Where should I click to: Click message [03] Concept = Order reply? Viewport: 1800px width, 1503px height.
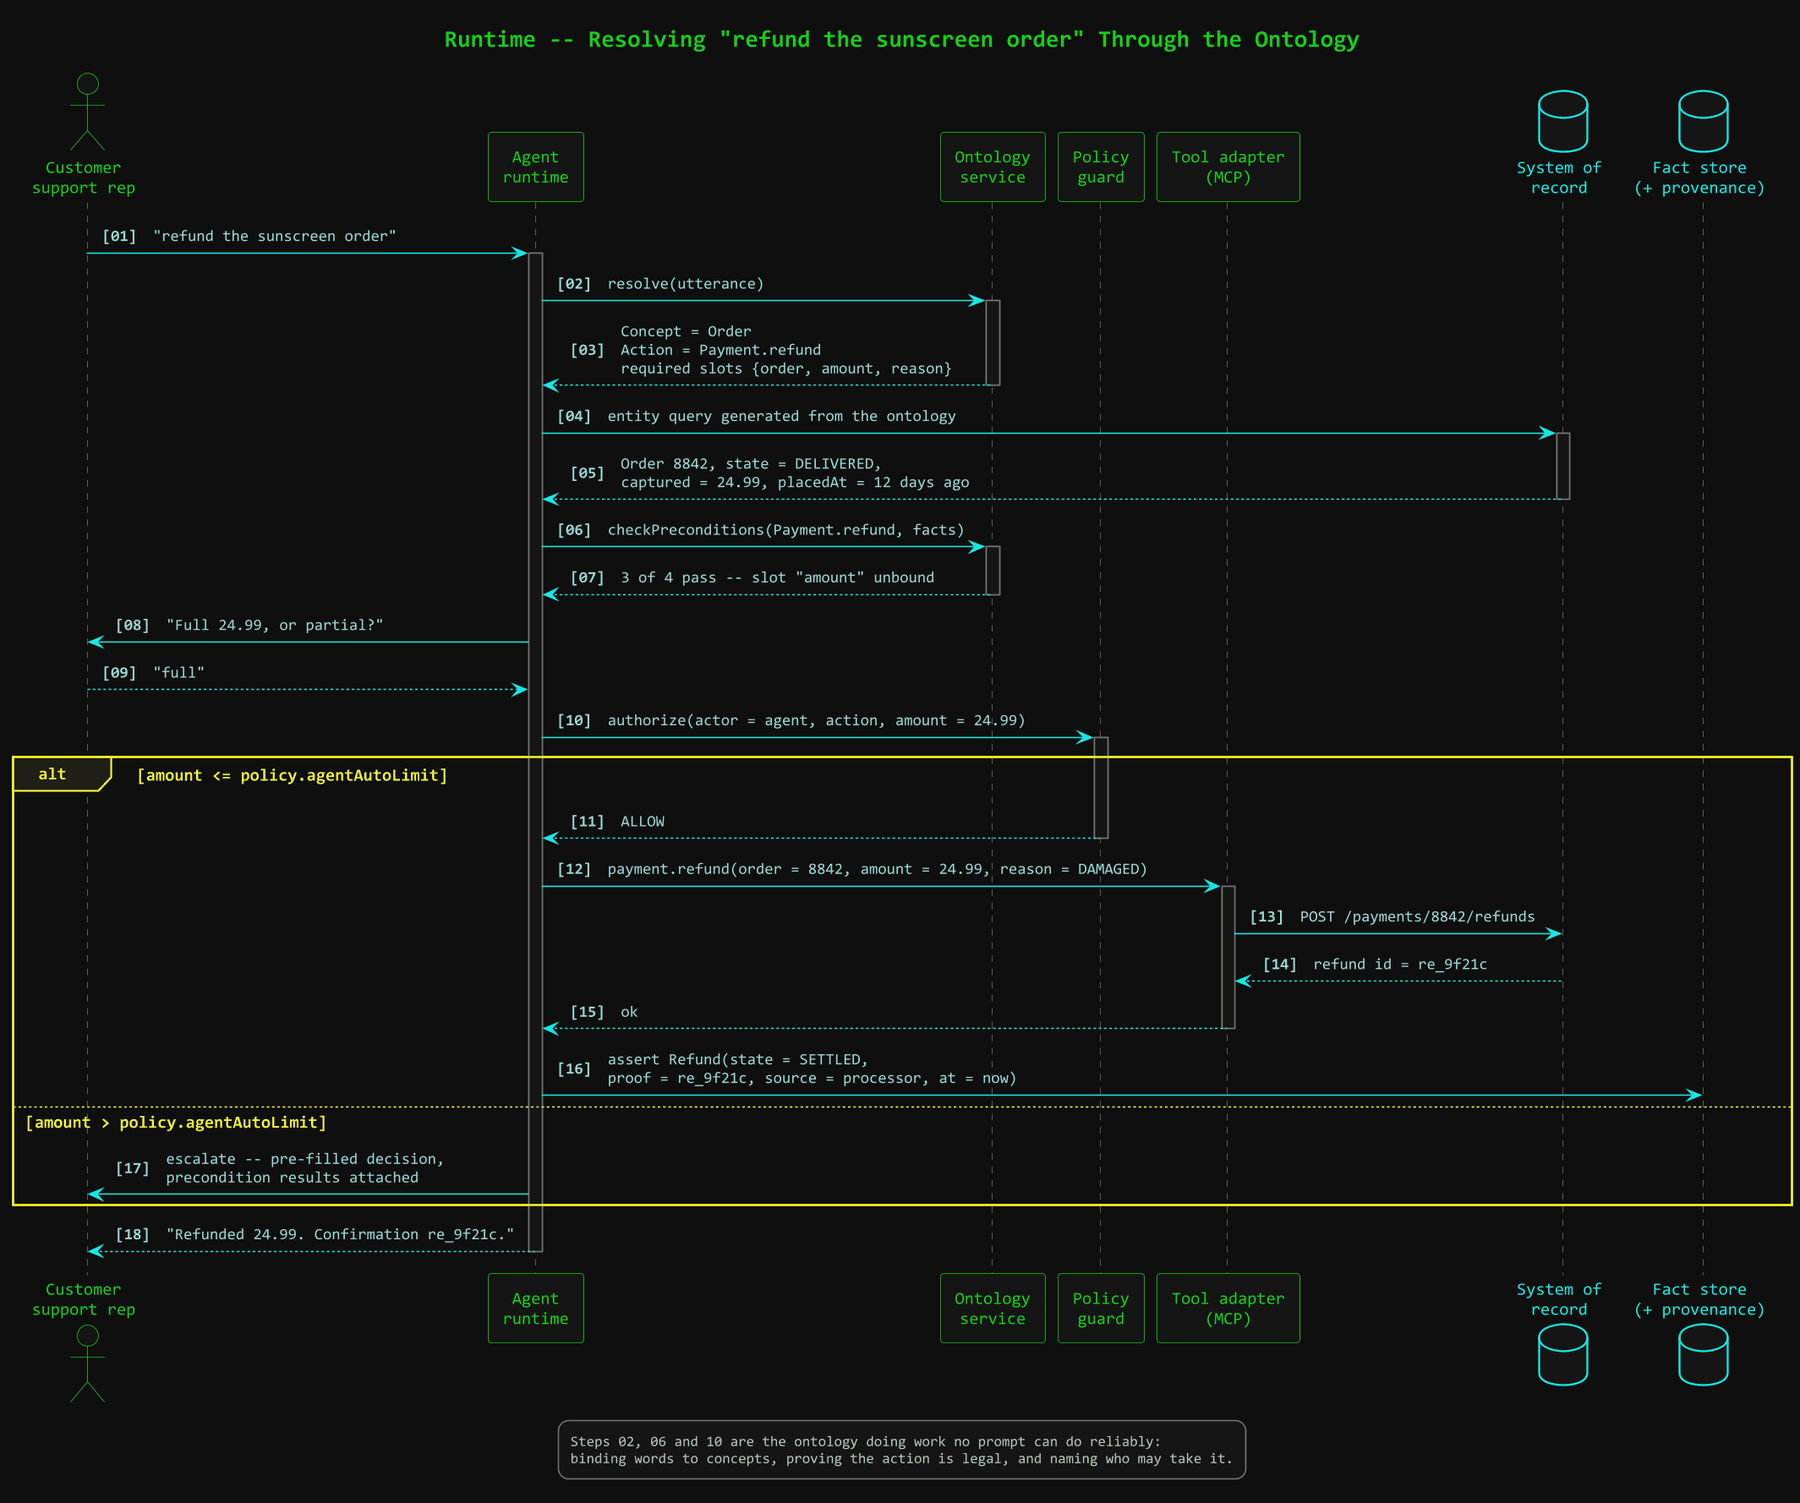point(761,350)
